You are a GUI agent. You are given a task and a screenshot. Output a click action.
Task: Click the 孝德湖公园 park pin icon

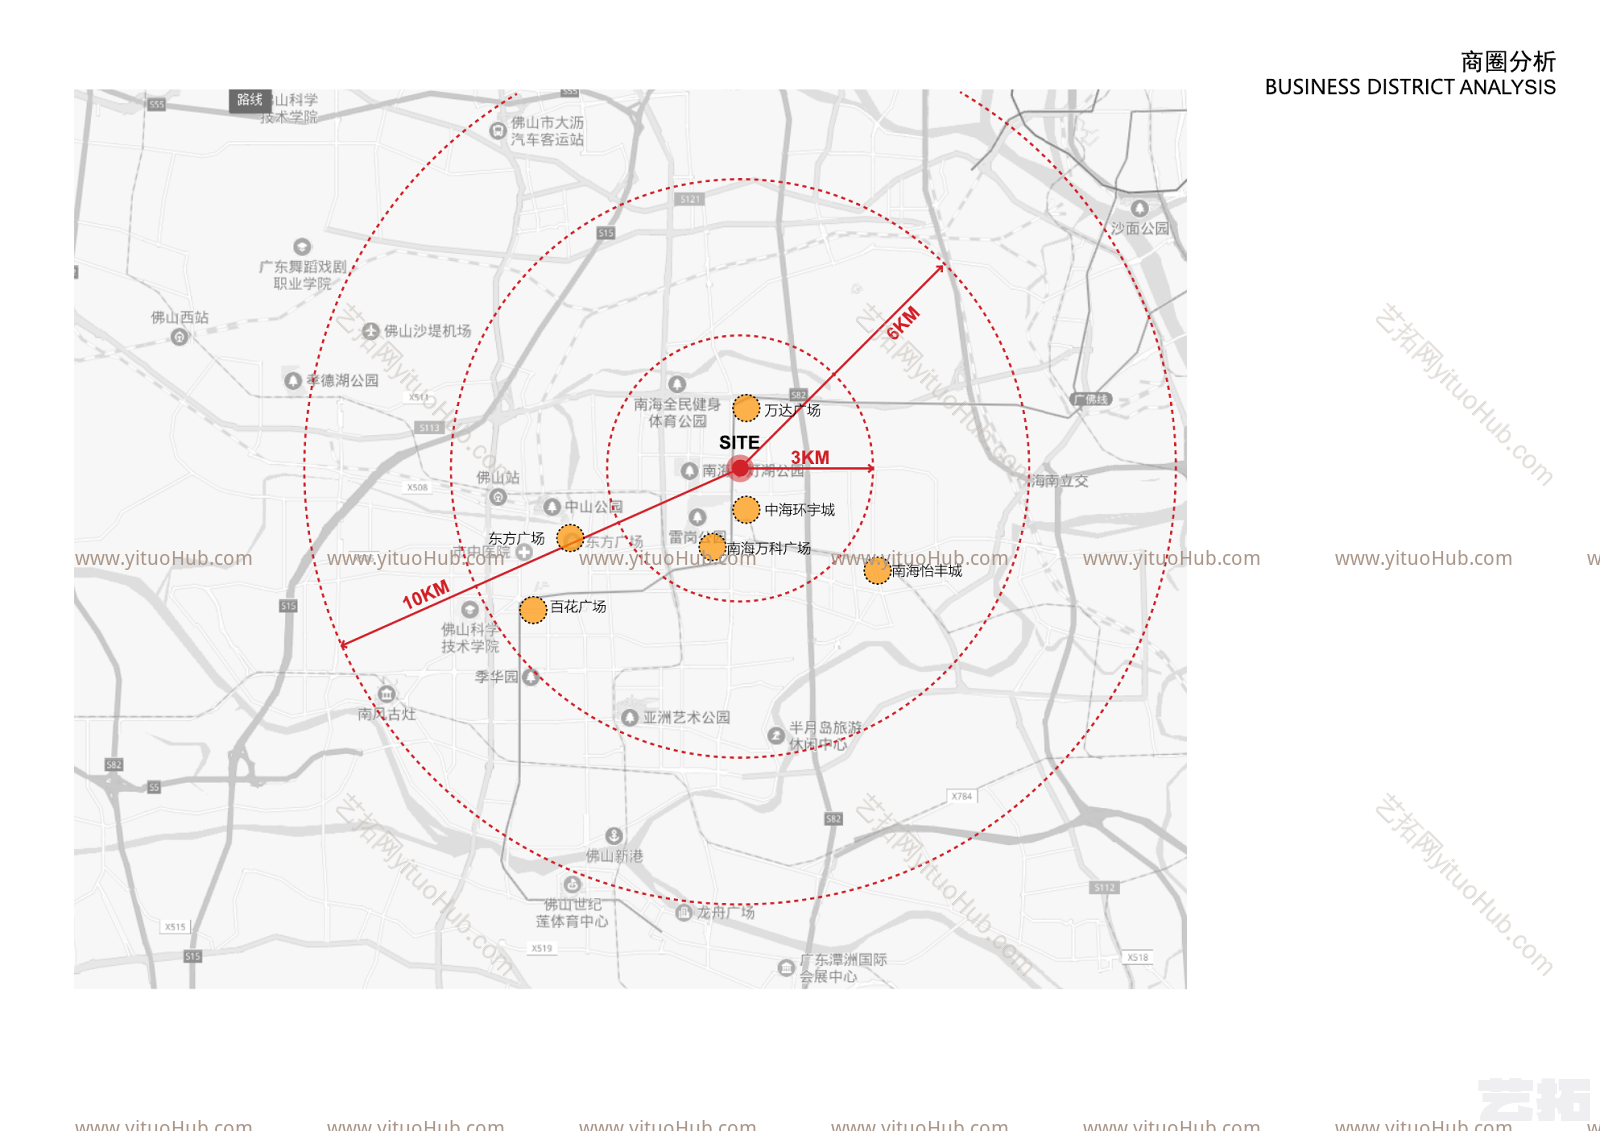(293, 381)
